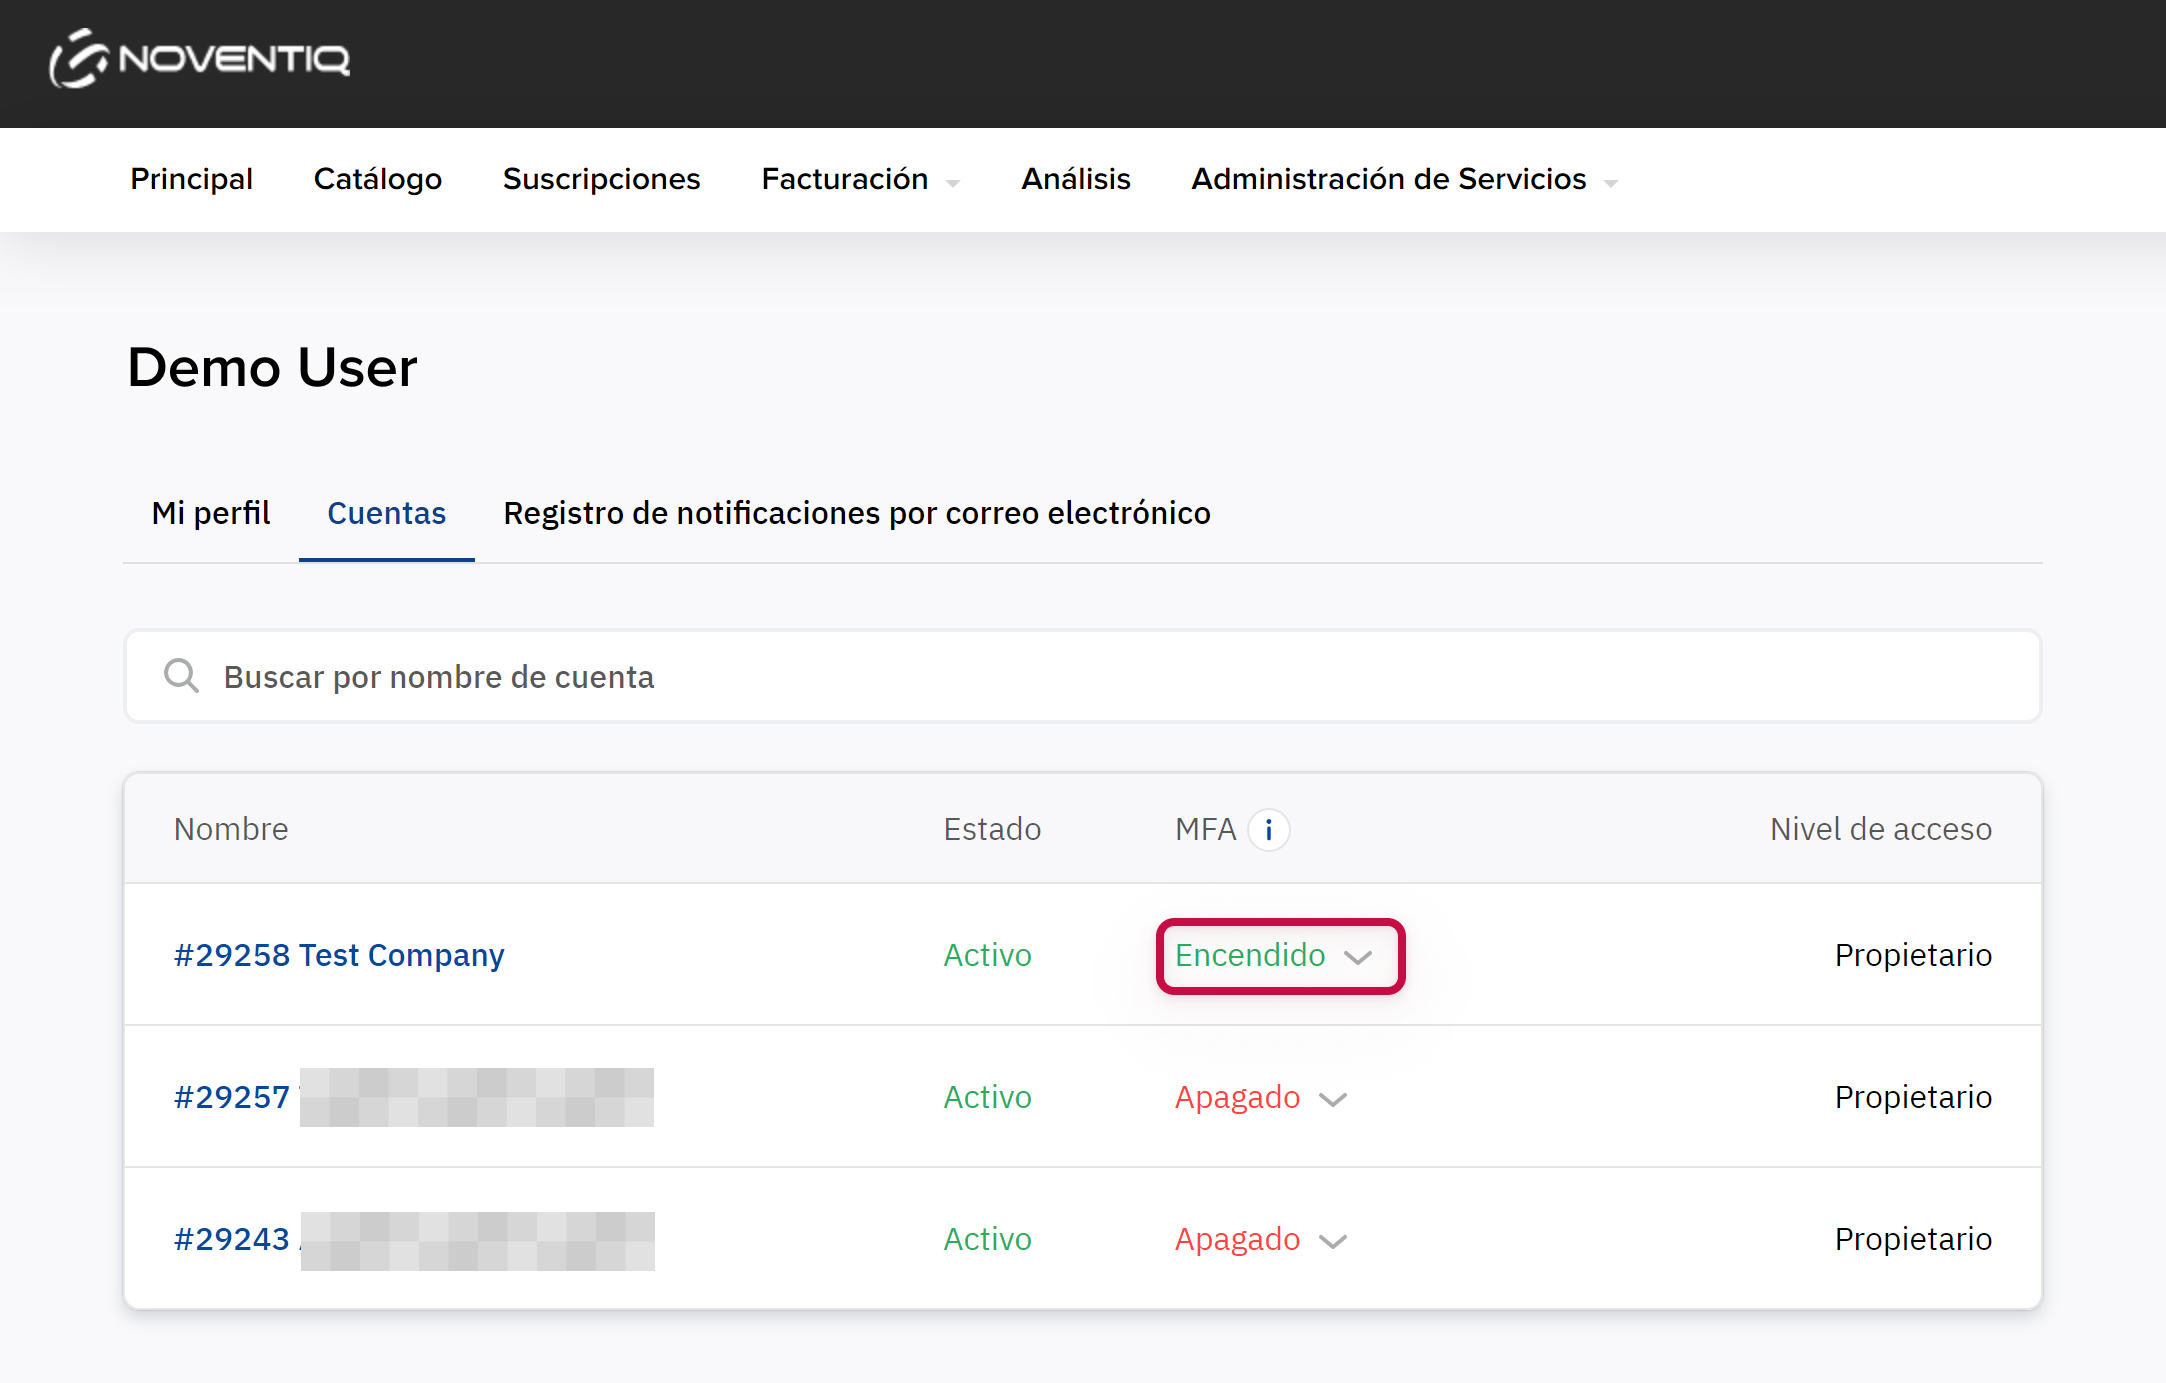Click the account name search field
This screenshot has width=2166, height=1383.
1100,677
